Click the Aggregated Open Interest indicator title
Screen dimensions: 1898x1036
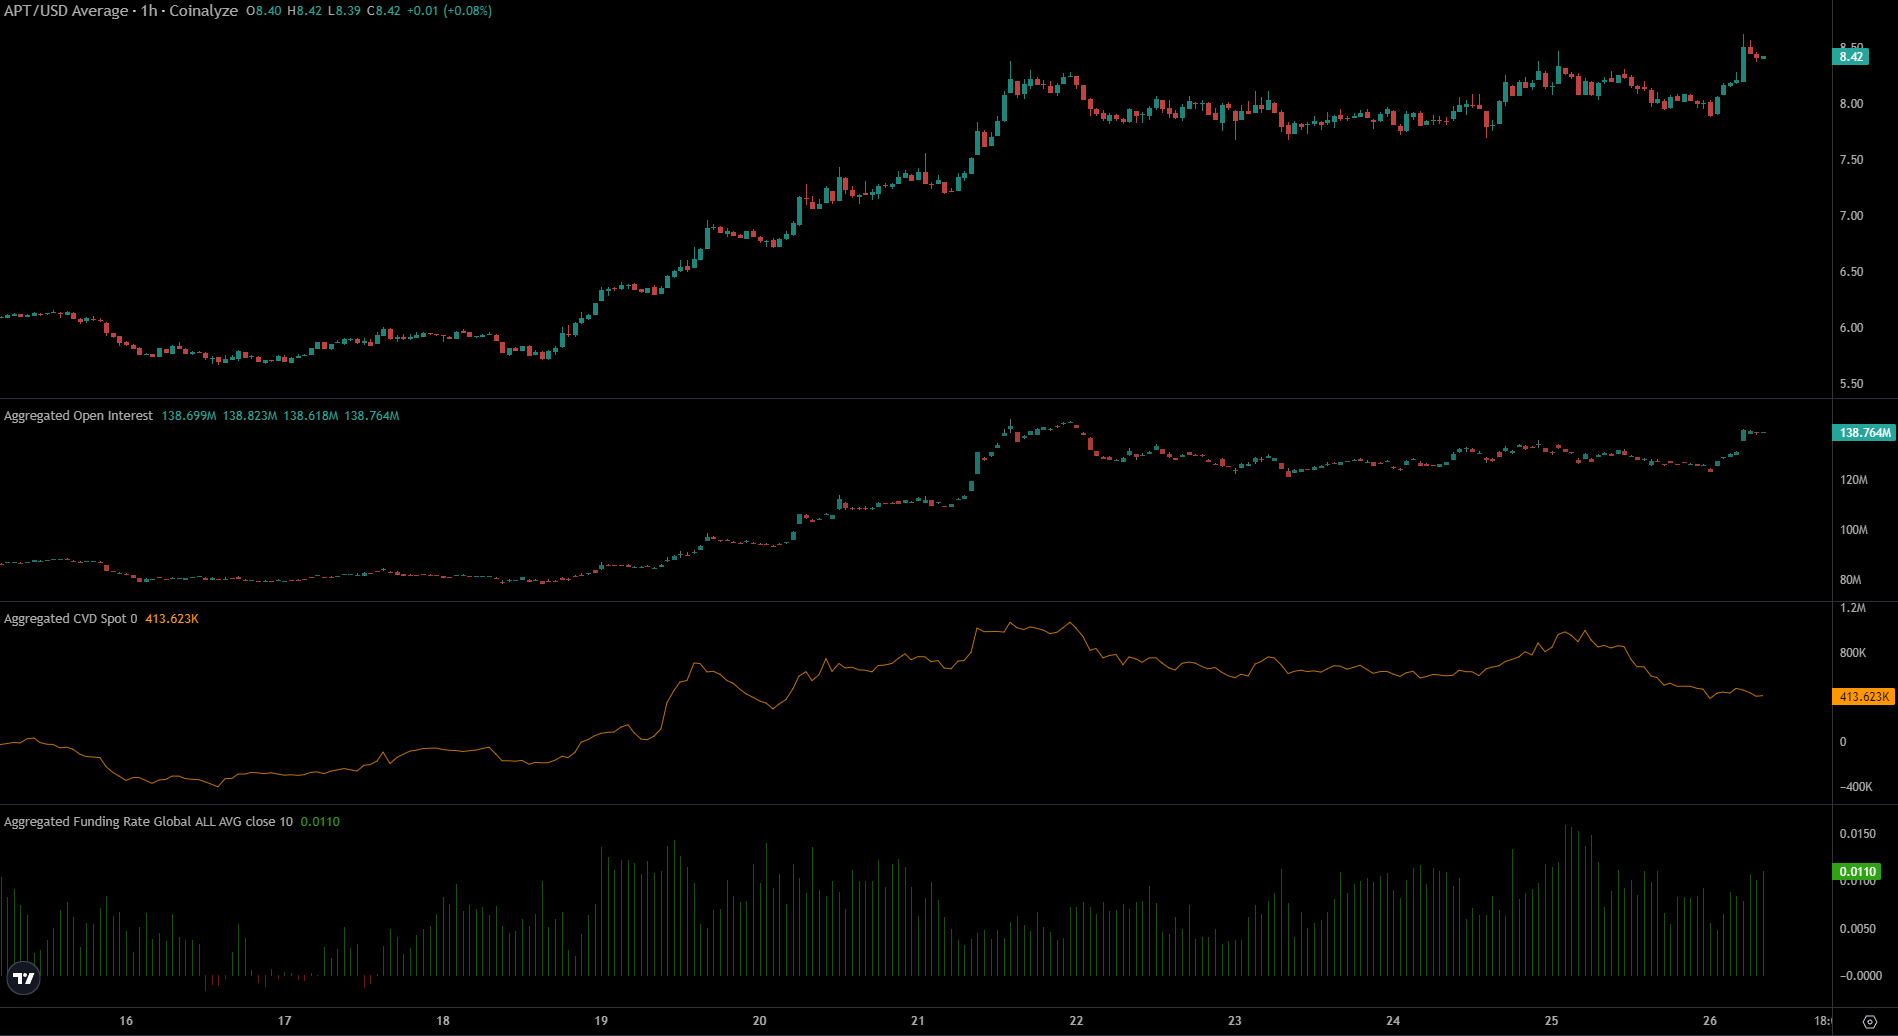78,416
